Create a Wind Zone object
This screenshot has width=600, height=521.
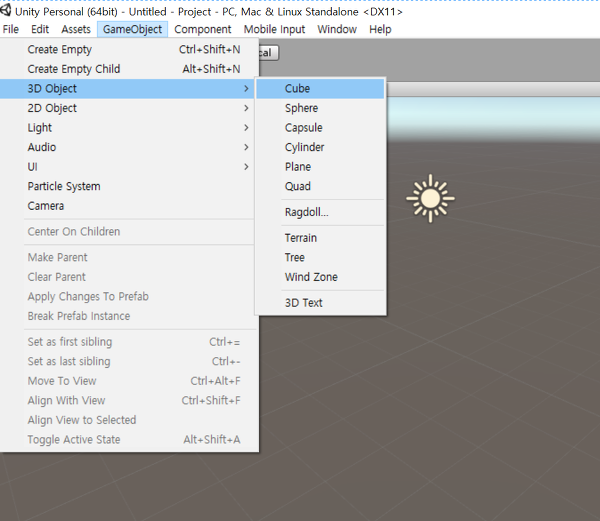320,277
